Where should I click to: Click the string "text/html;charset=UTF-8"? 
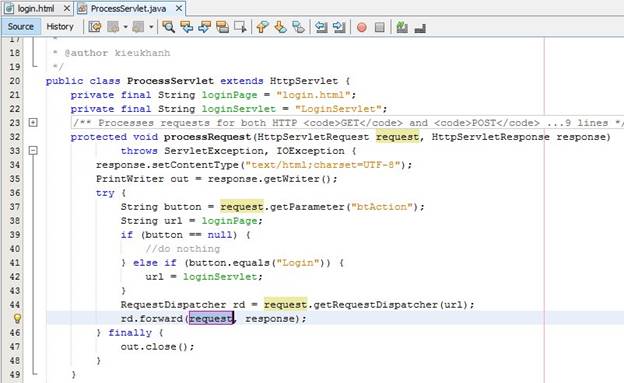(323, 165)
